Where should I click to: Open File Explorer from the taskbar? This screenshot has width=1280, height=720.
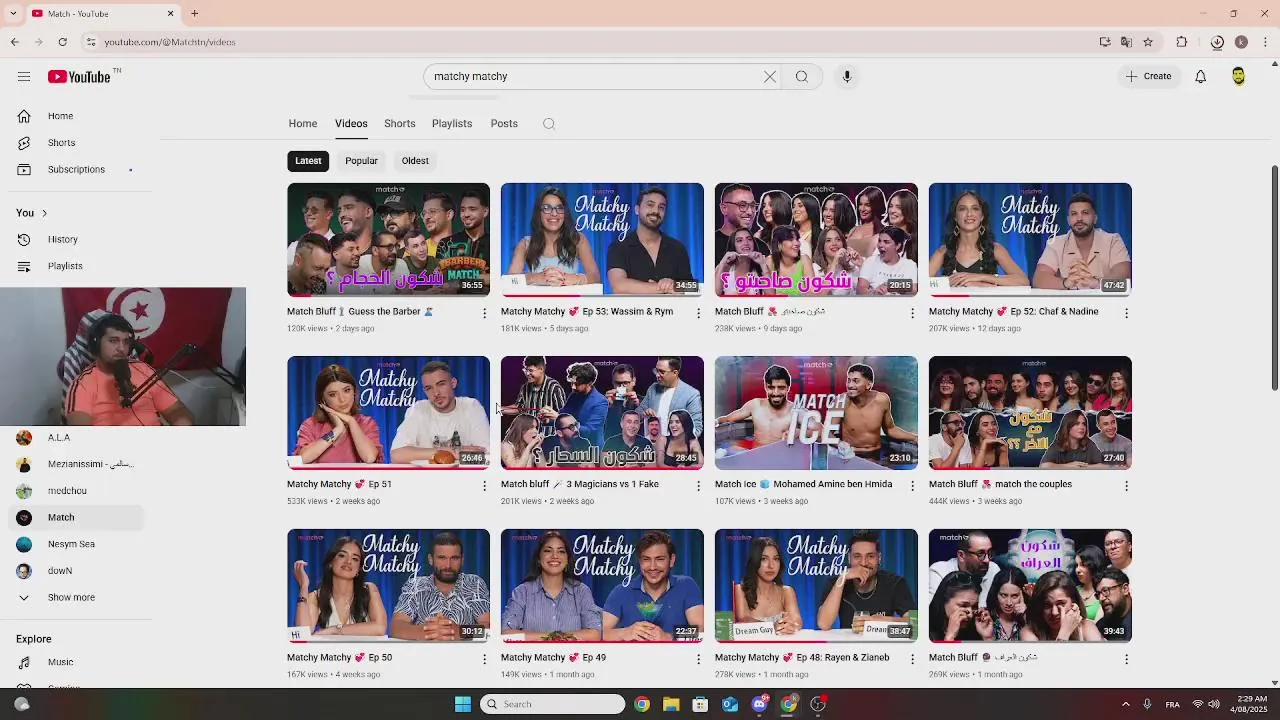[x=671, y=704]
